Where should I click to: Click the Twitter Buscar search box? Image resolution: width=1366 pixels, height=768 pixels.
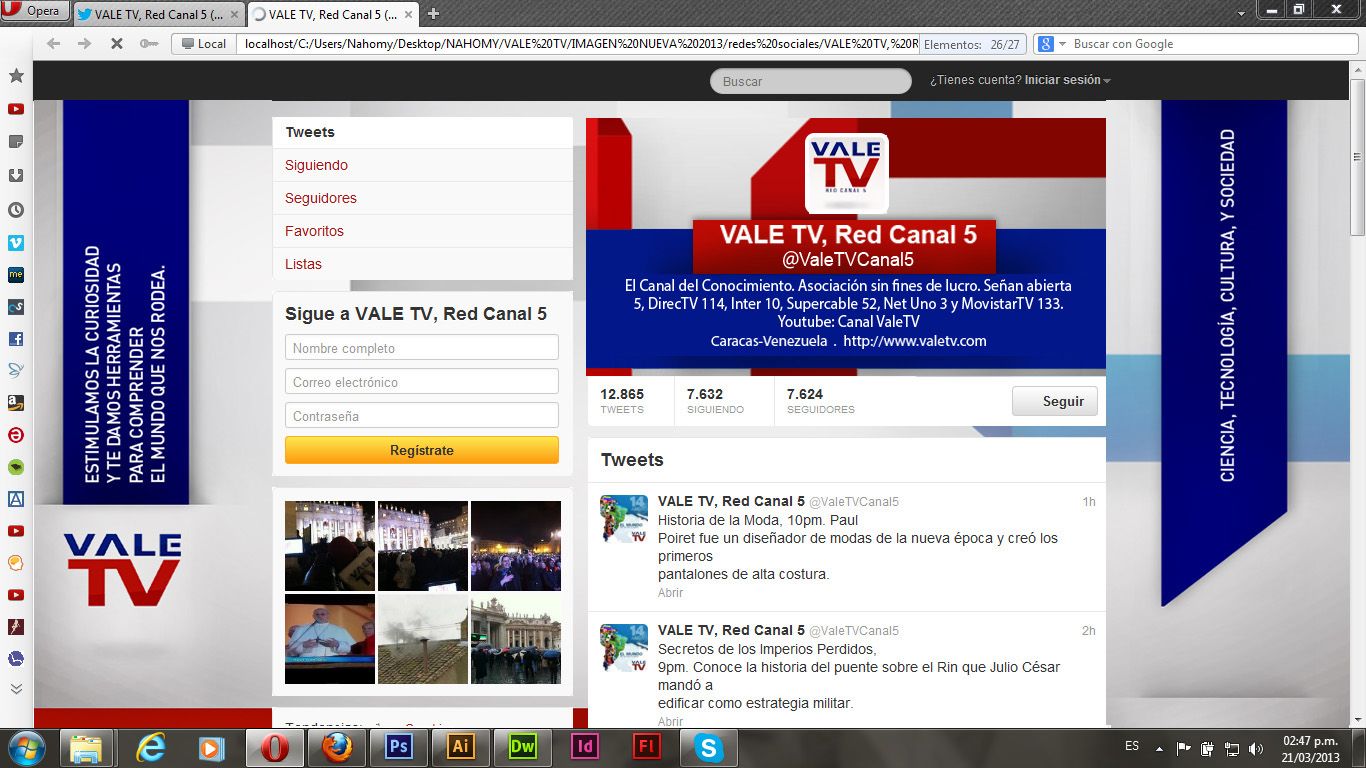tap(811, 81)
